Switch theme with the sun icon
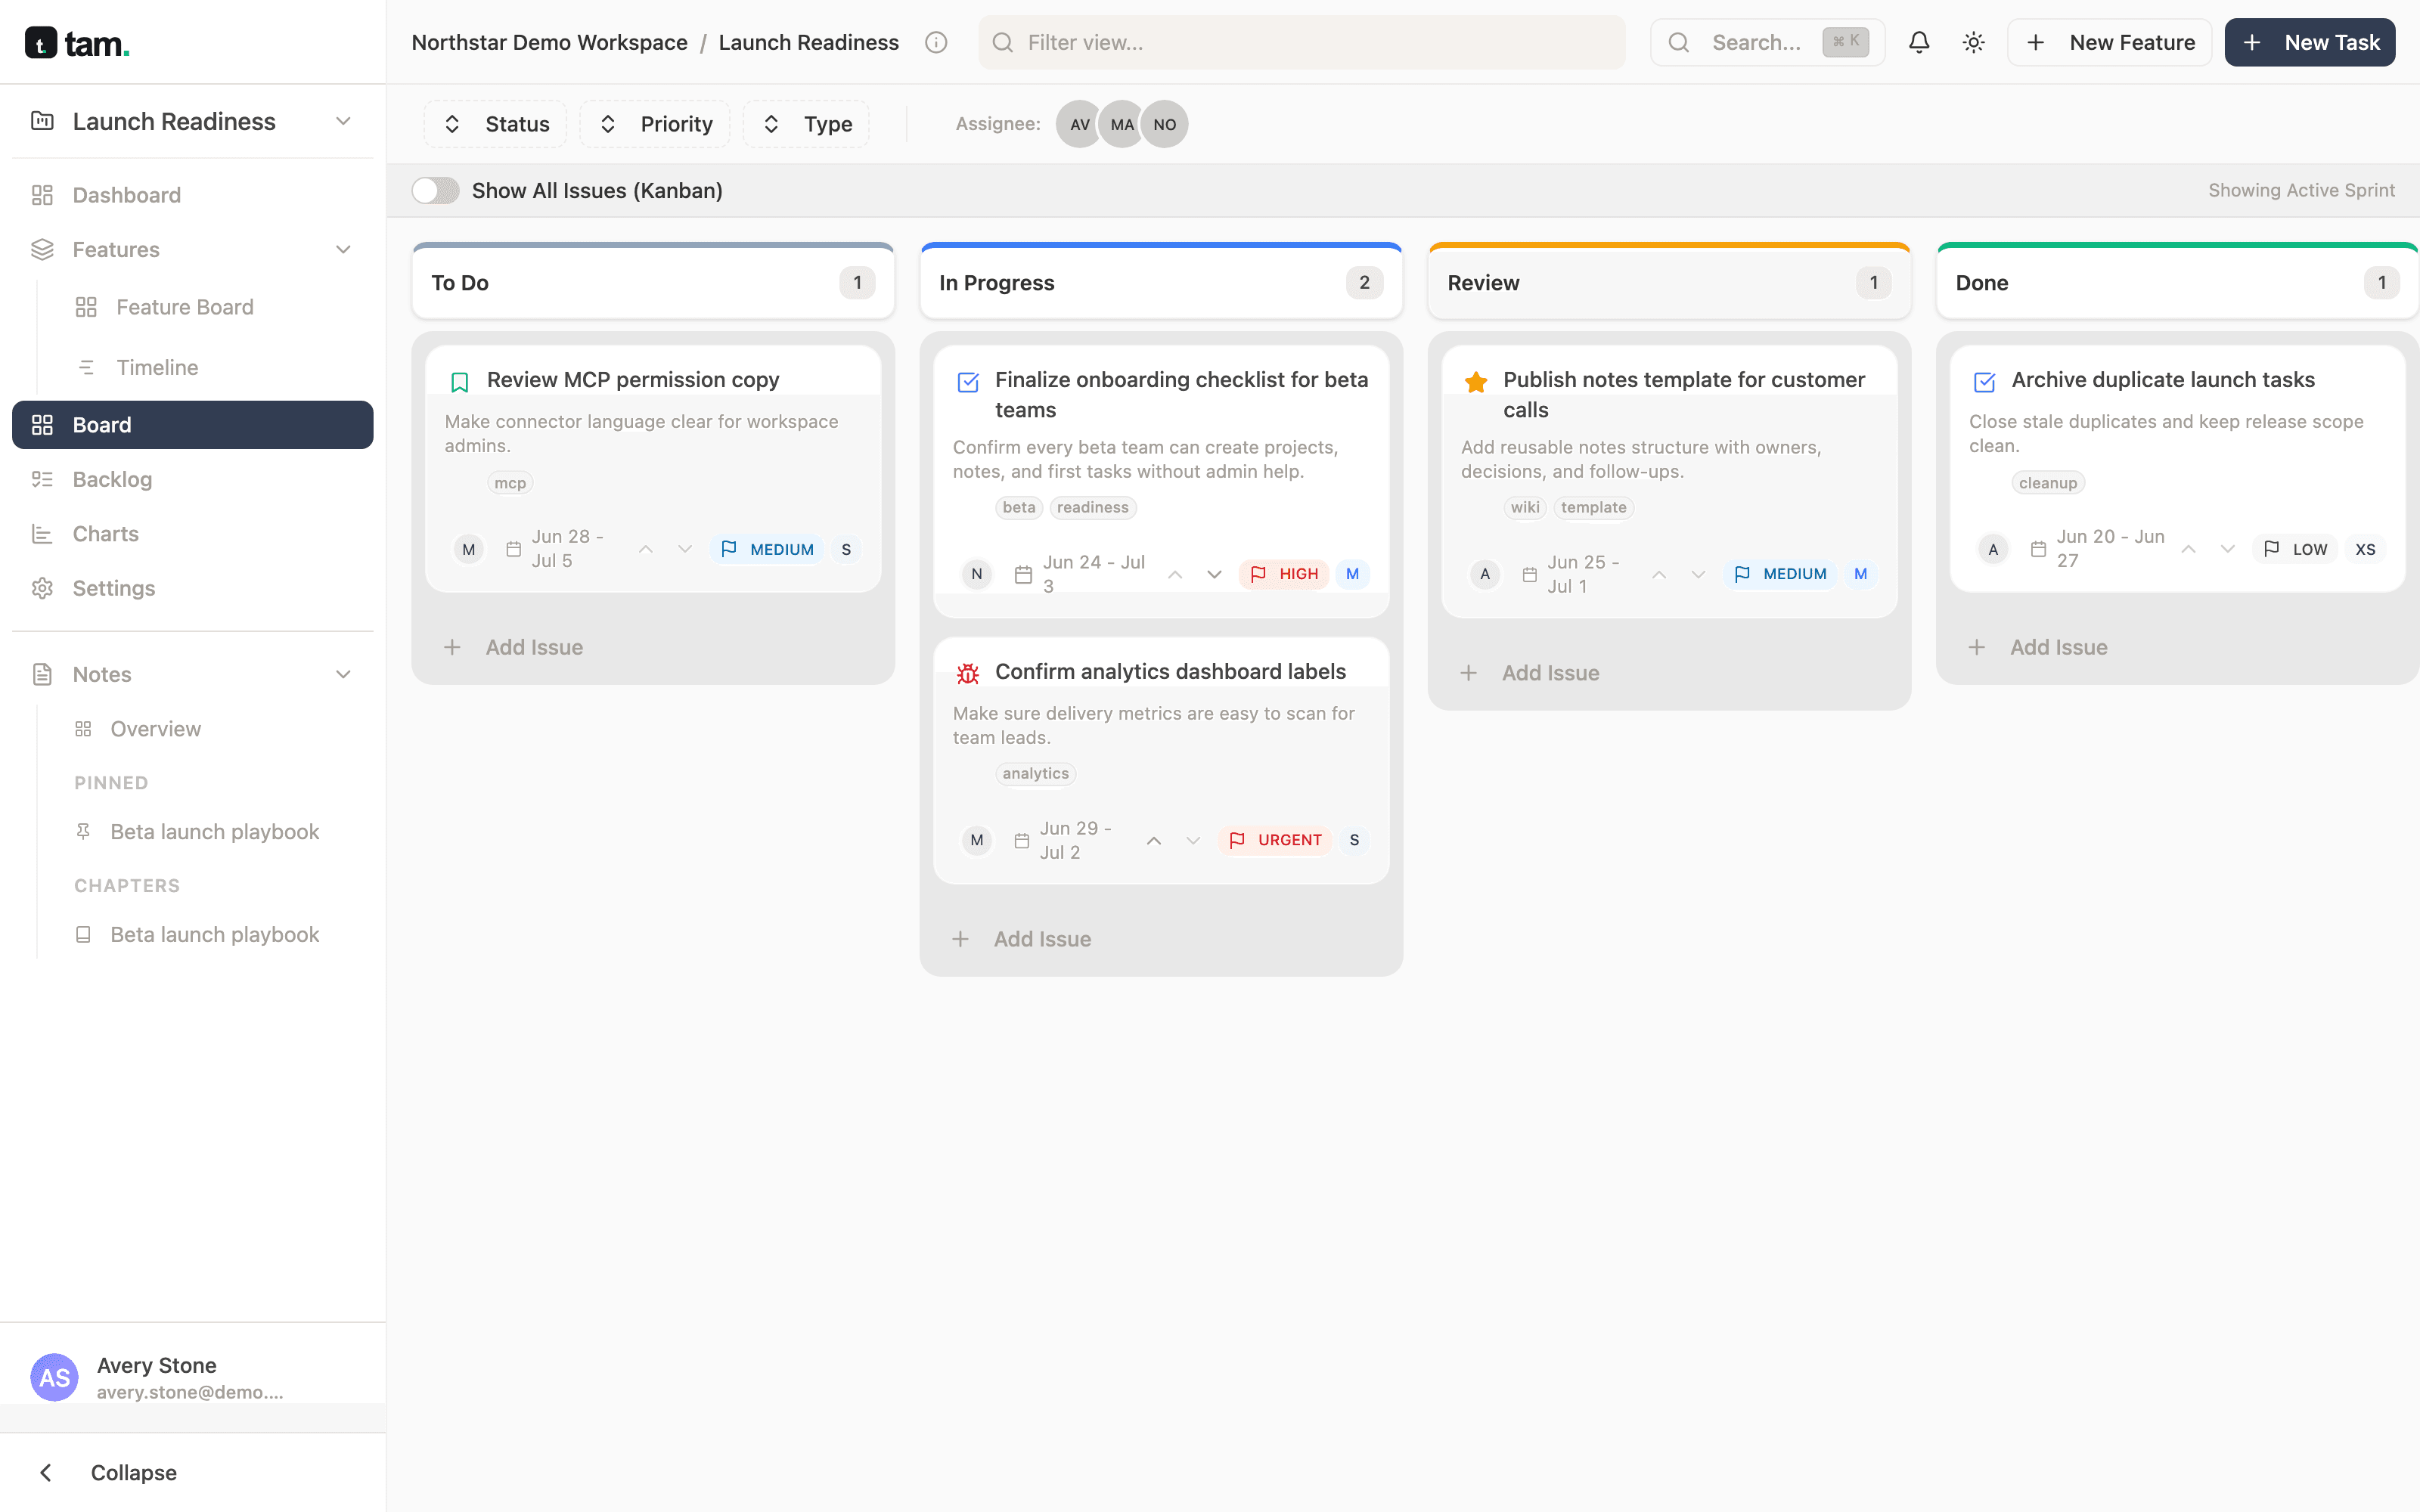 [1973, 42]
